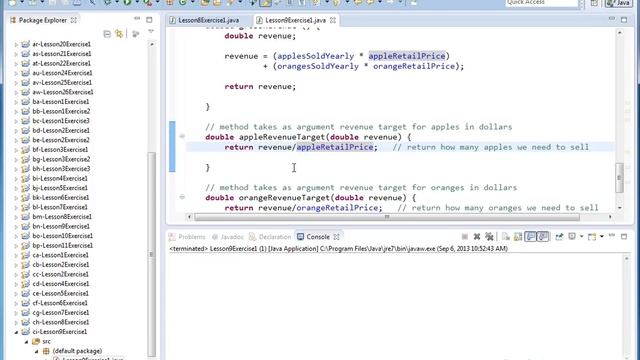Image resolution: width=640 pixels, height=360 pixels.
Task: Open the Open Console dropdown arrow
Action: [x=602, y=236]
